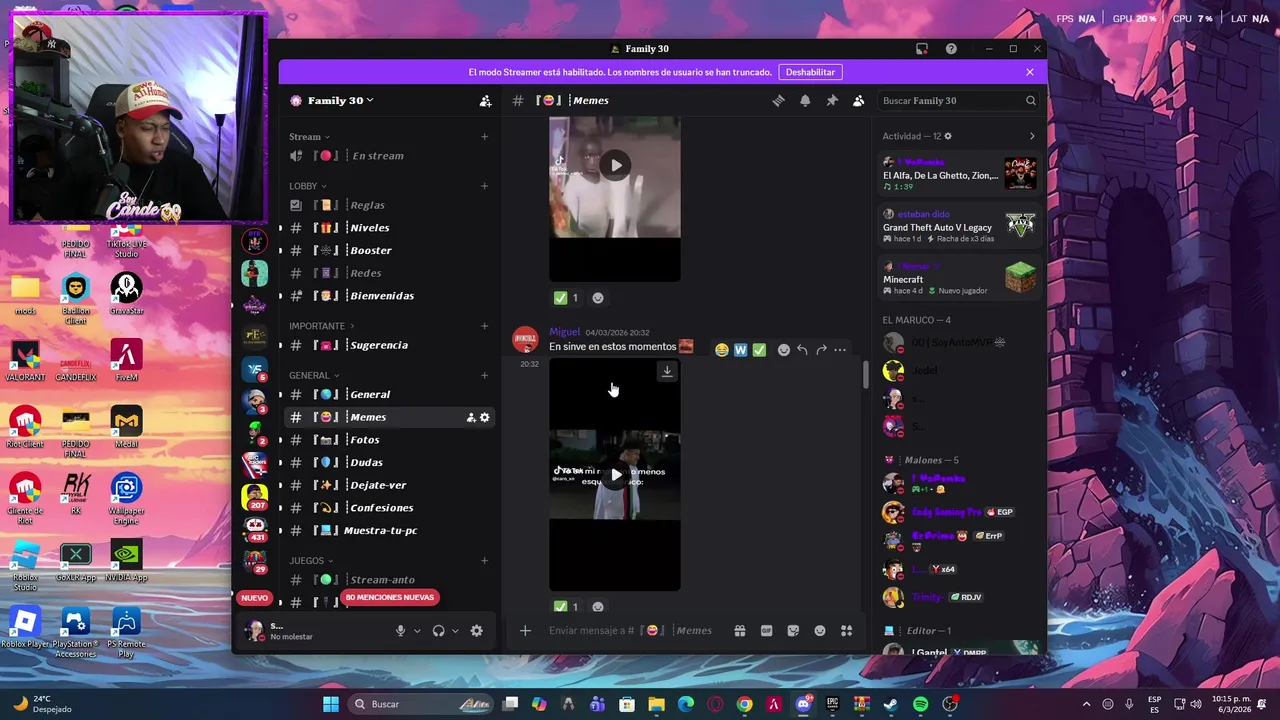Open the emoji picker in message box

click(x=820, y=630)
